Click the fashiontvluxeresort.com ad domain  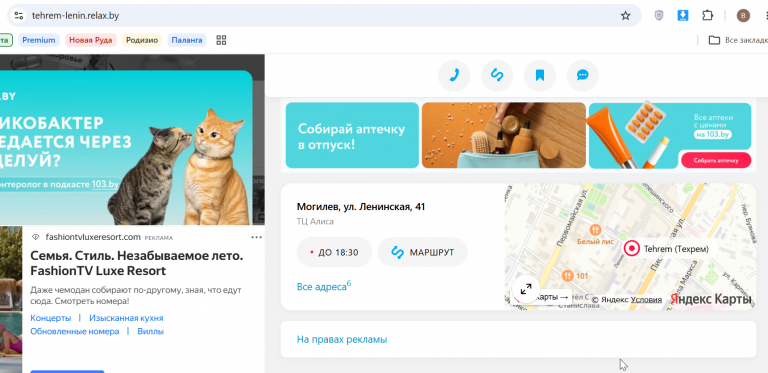(x=93, y=237)
